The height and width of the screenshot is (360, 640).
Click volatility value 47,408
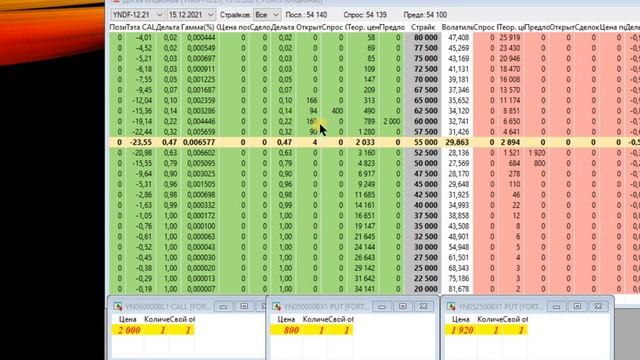tap(458, 38)
